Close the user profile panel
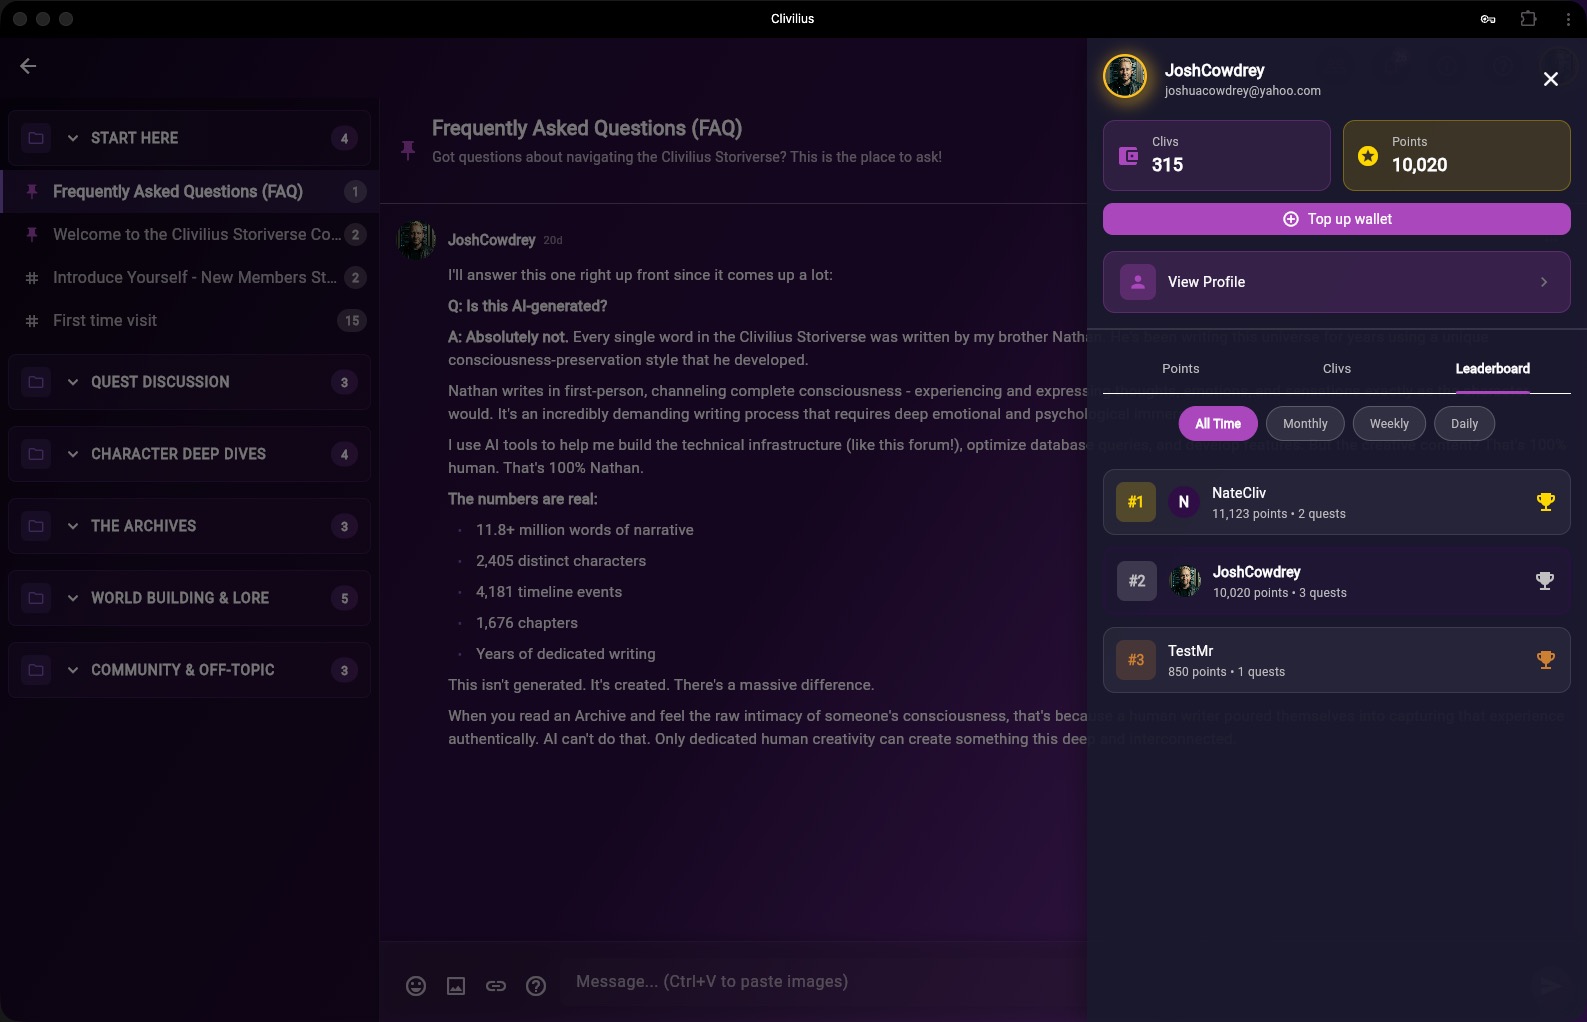This screenshot has width=1587, height=1022. point(1550,79)
